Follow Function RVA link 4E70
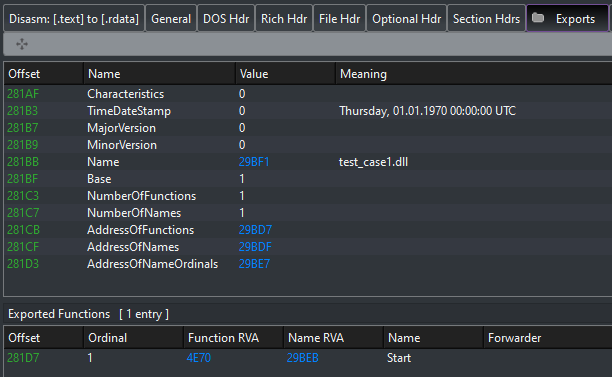Image resolution: width=612 pixels, height=377 pixels. point(199,358)
